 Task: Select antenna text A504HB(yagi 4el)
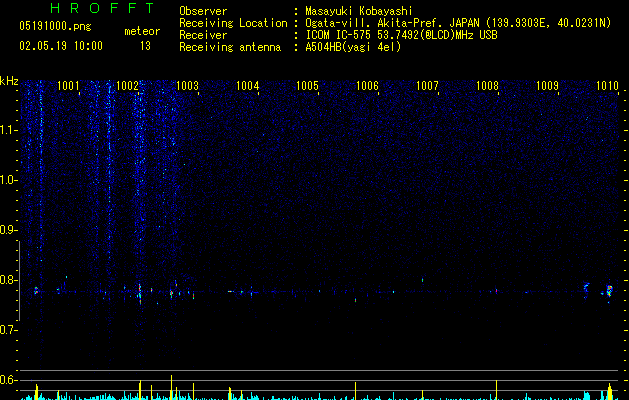point(353,47)
